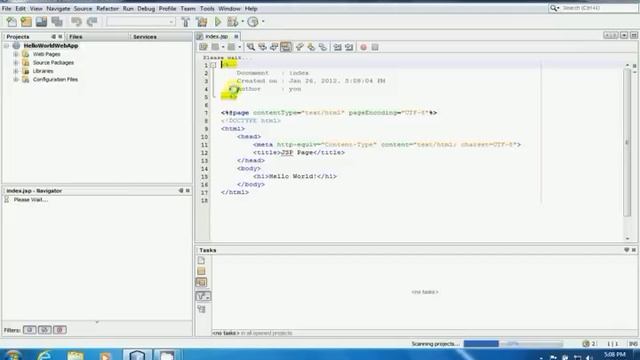Toggle Tasks currently edited file scope
The height and width of the screenshot is (360, 640).
201,260
